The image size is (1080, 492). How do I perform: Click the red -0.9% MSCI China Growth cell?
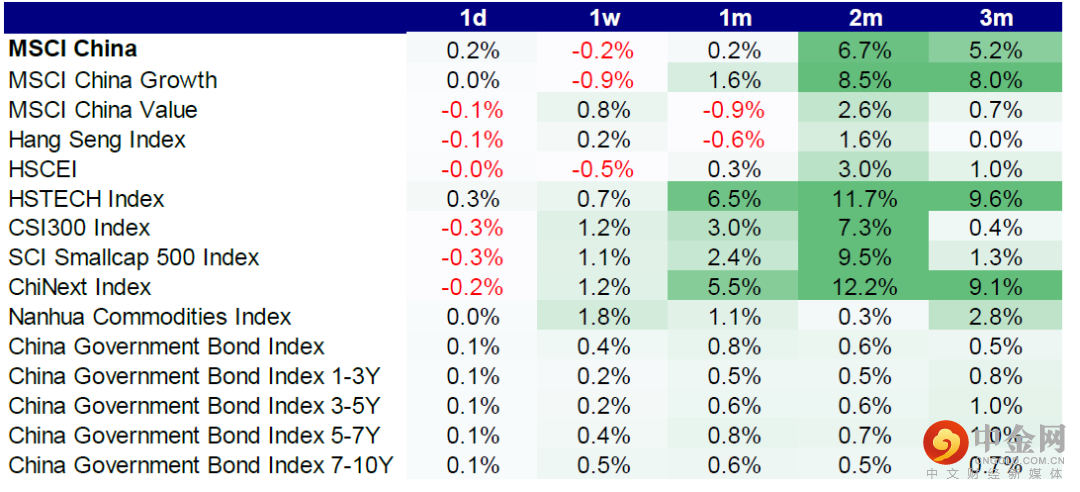pyautogui.click(x=603, y=80)
